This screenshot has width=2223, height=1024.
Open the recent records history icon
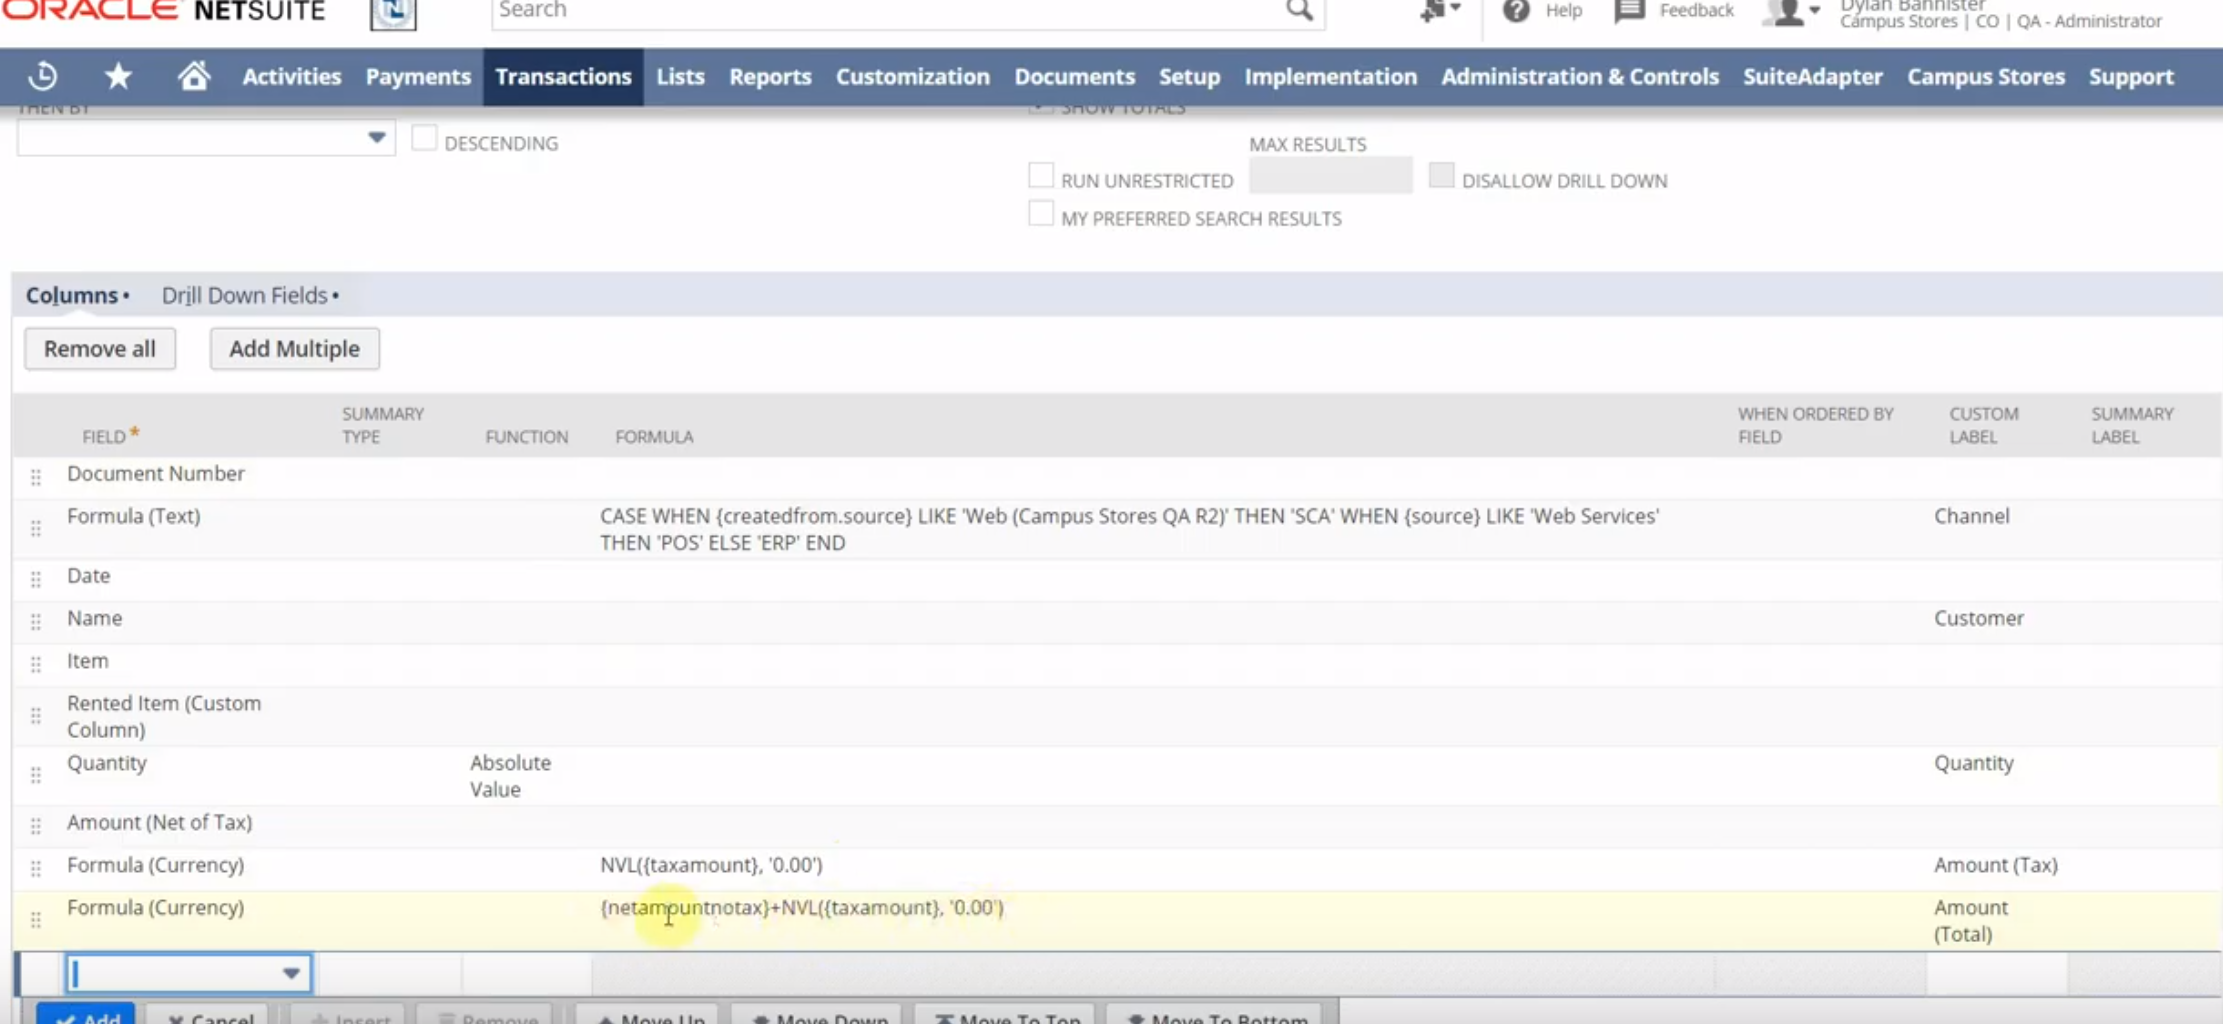pos(42,76)
